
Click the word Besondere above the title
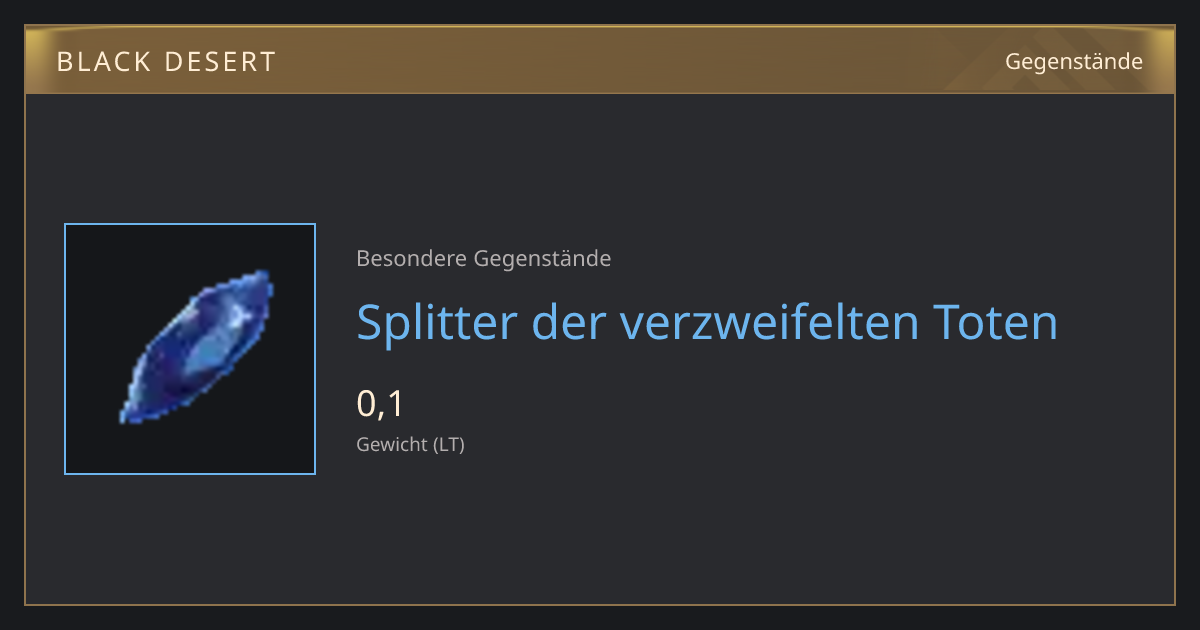click(x=411, y=259)
